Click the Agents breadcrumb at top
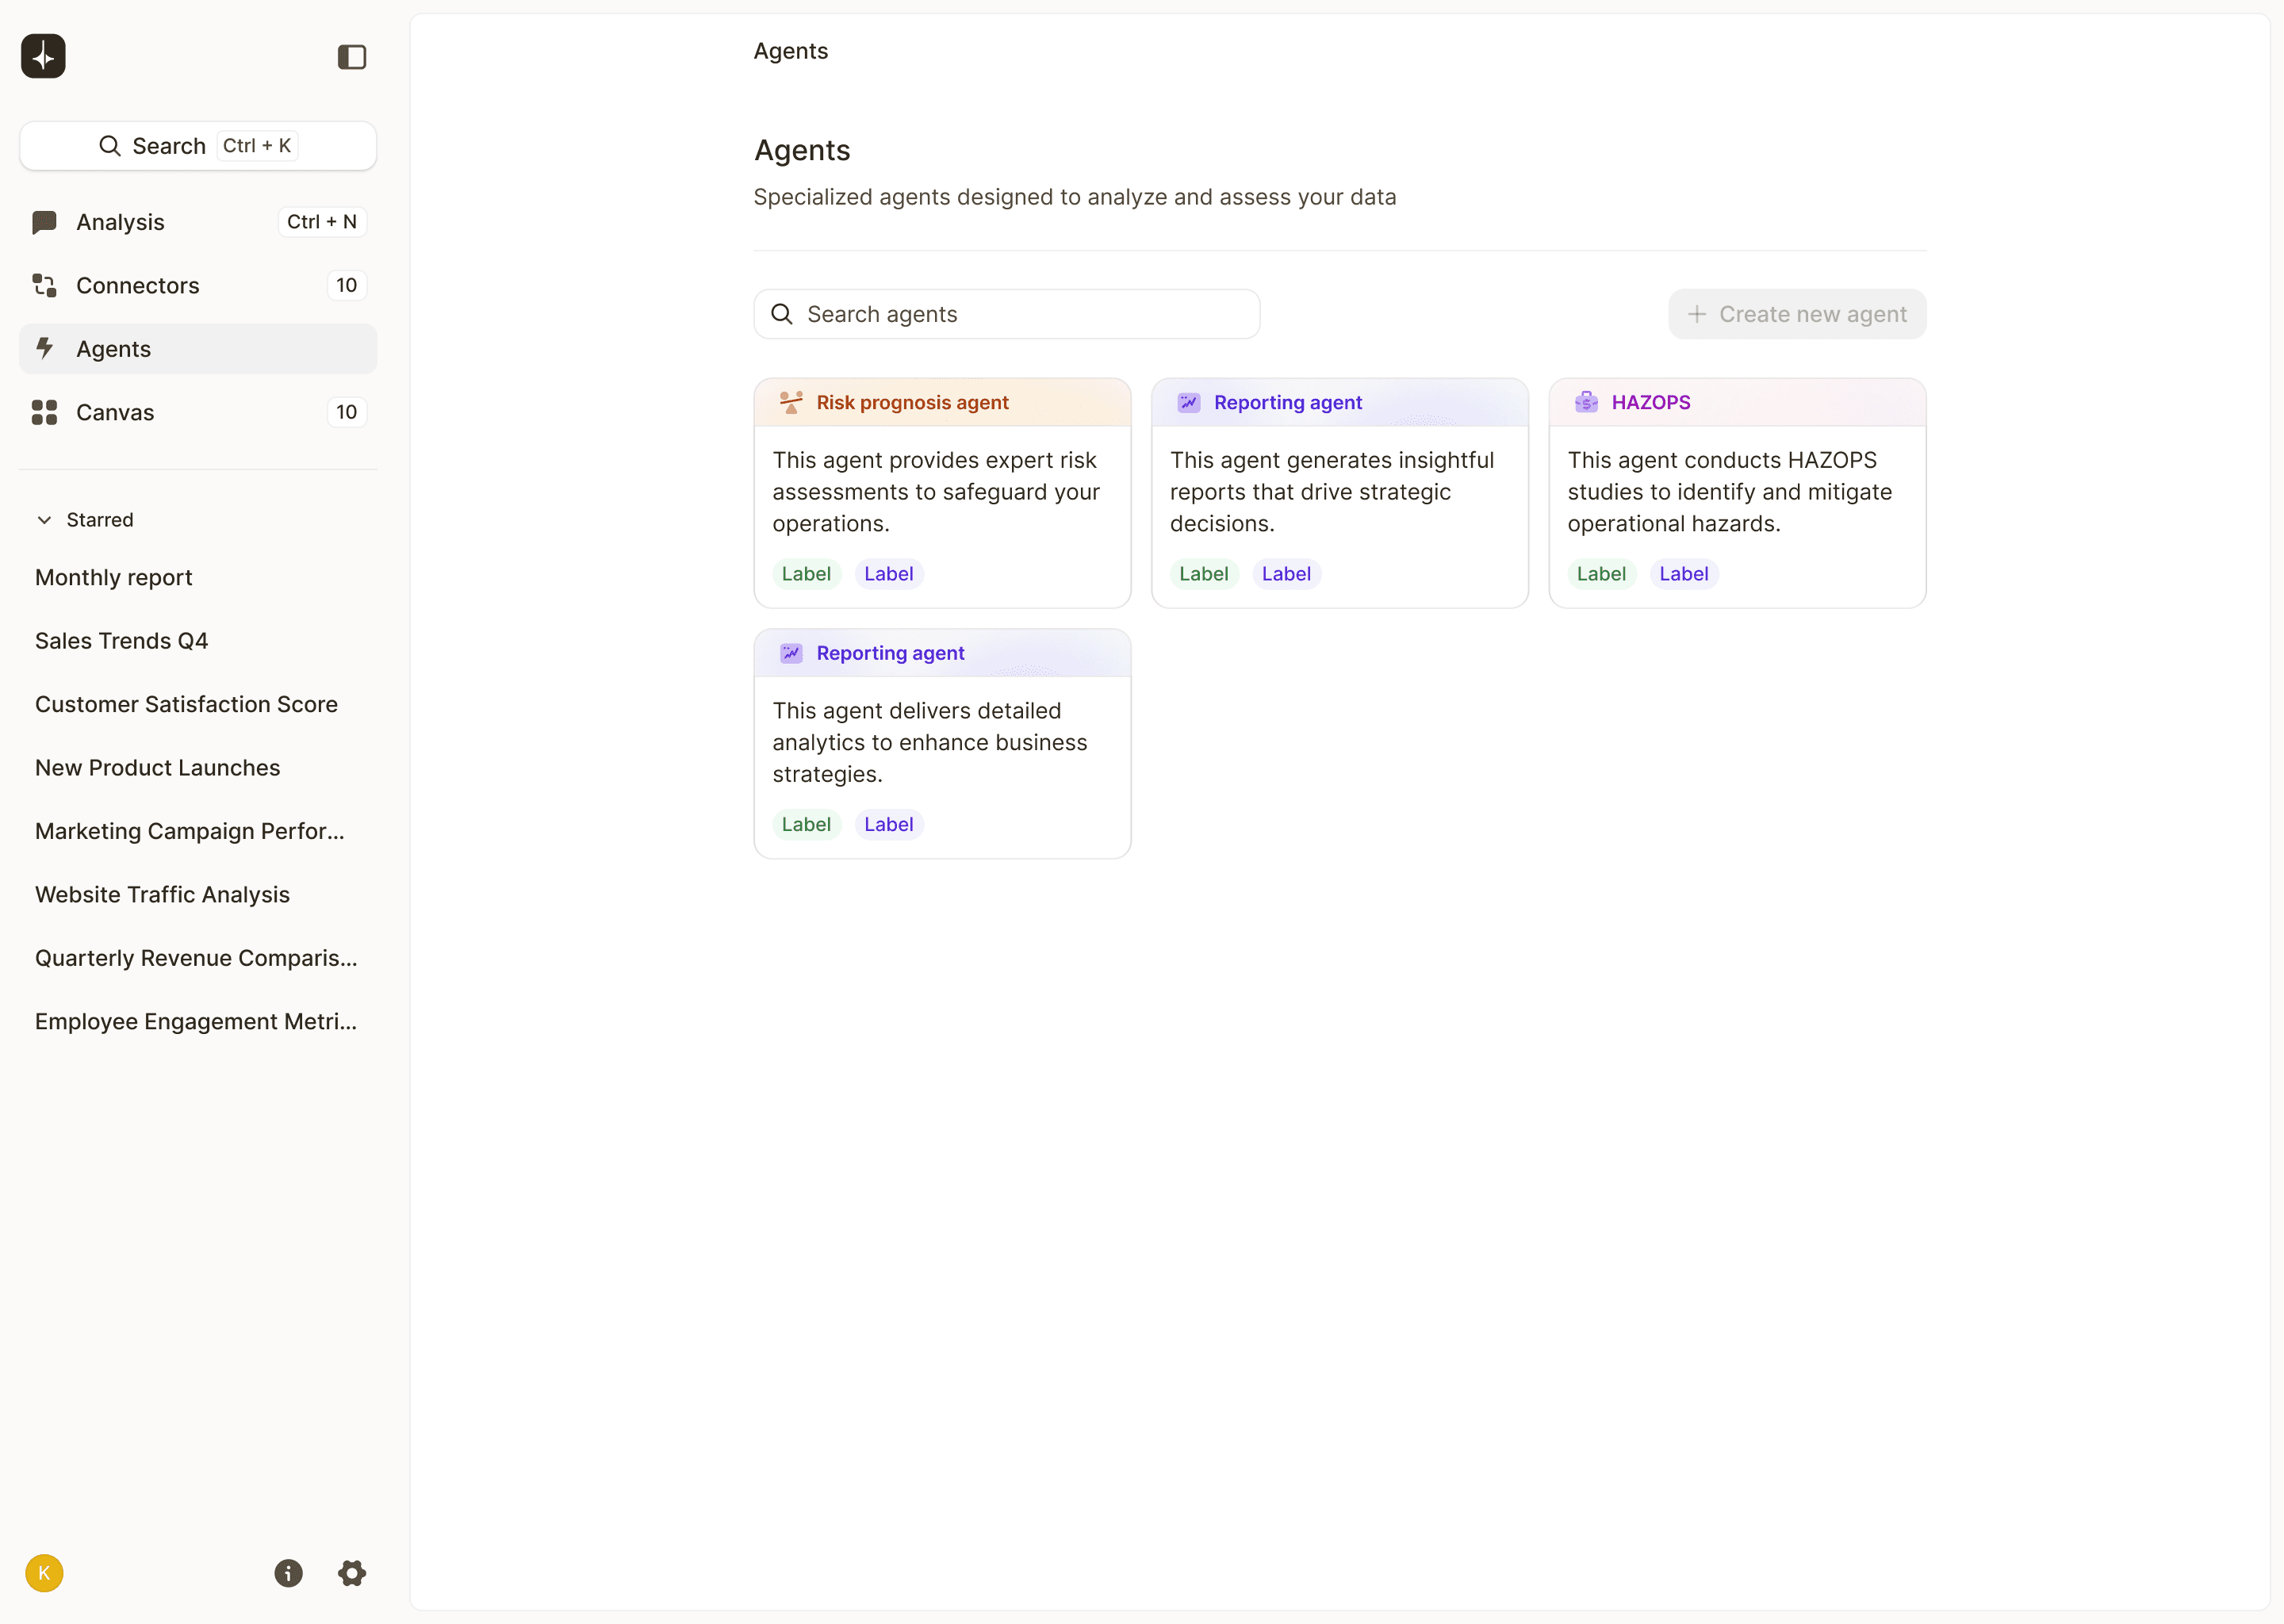This screenshot has width=2284, height=1624. (790, 51)
